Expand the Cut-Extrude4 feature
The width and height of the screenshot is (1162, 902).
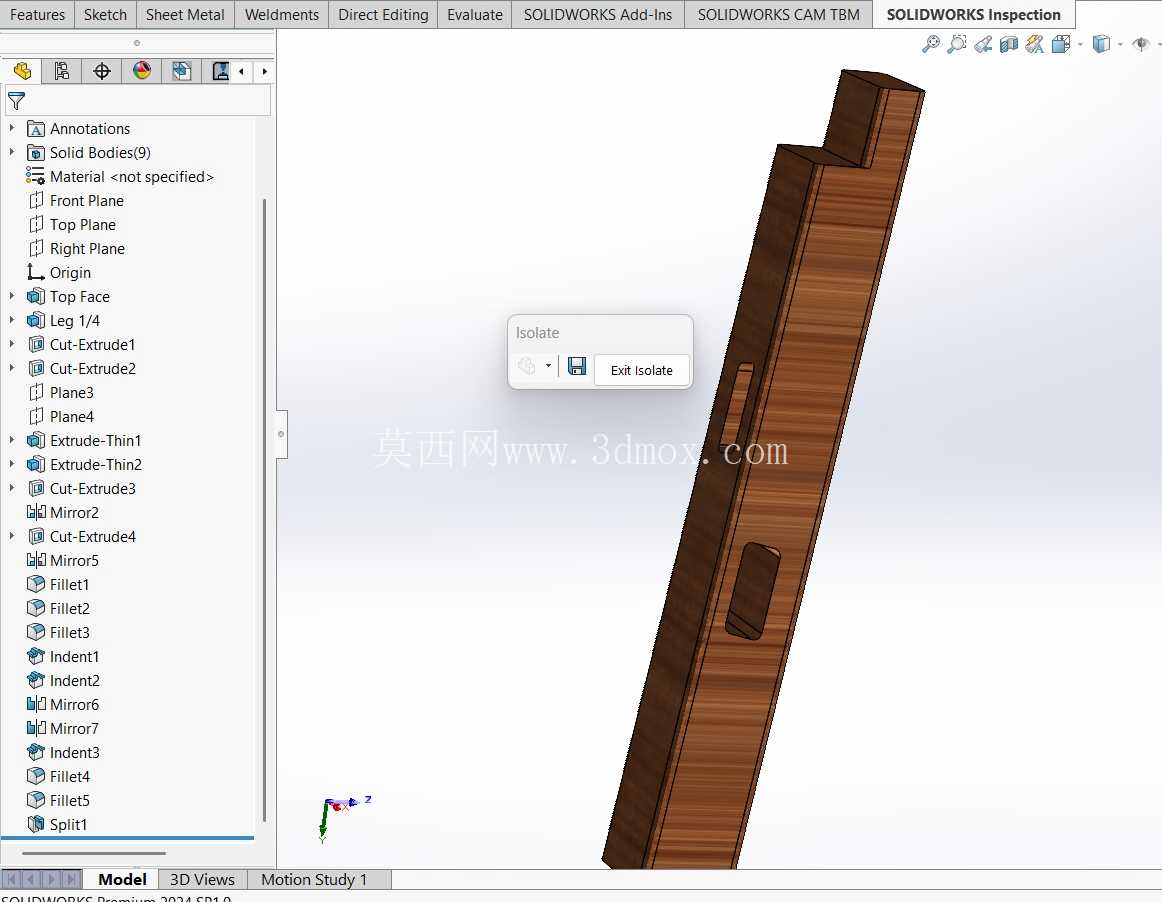pos(12,536)
